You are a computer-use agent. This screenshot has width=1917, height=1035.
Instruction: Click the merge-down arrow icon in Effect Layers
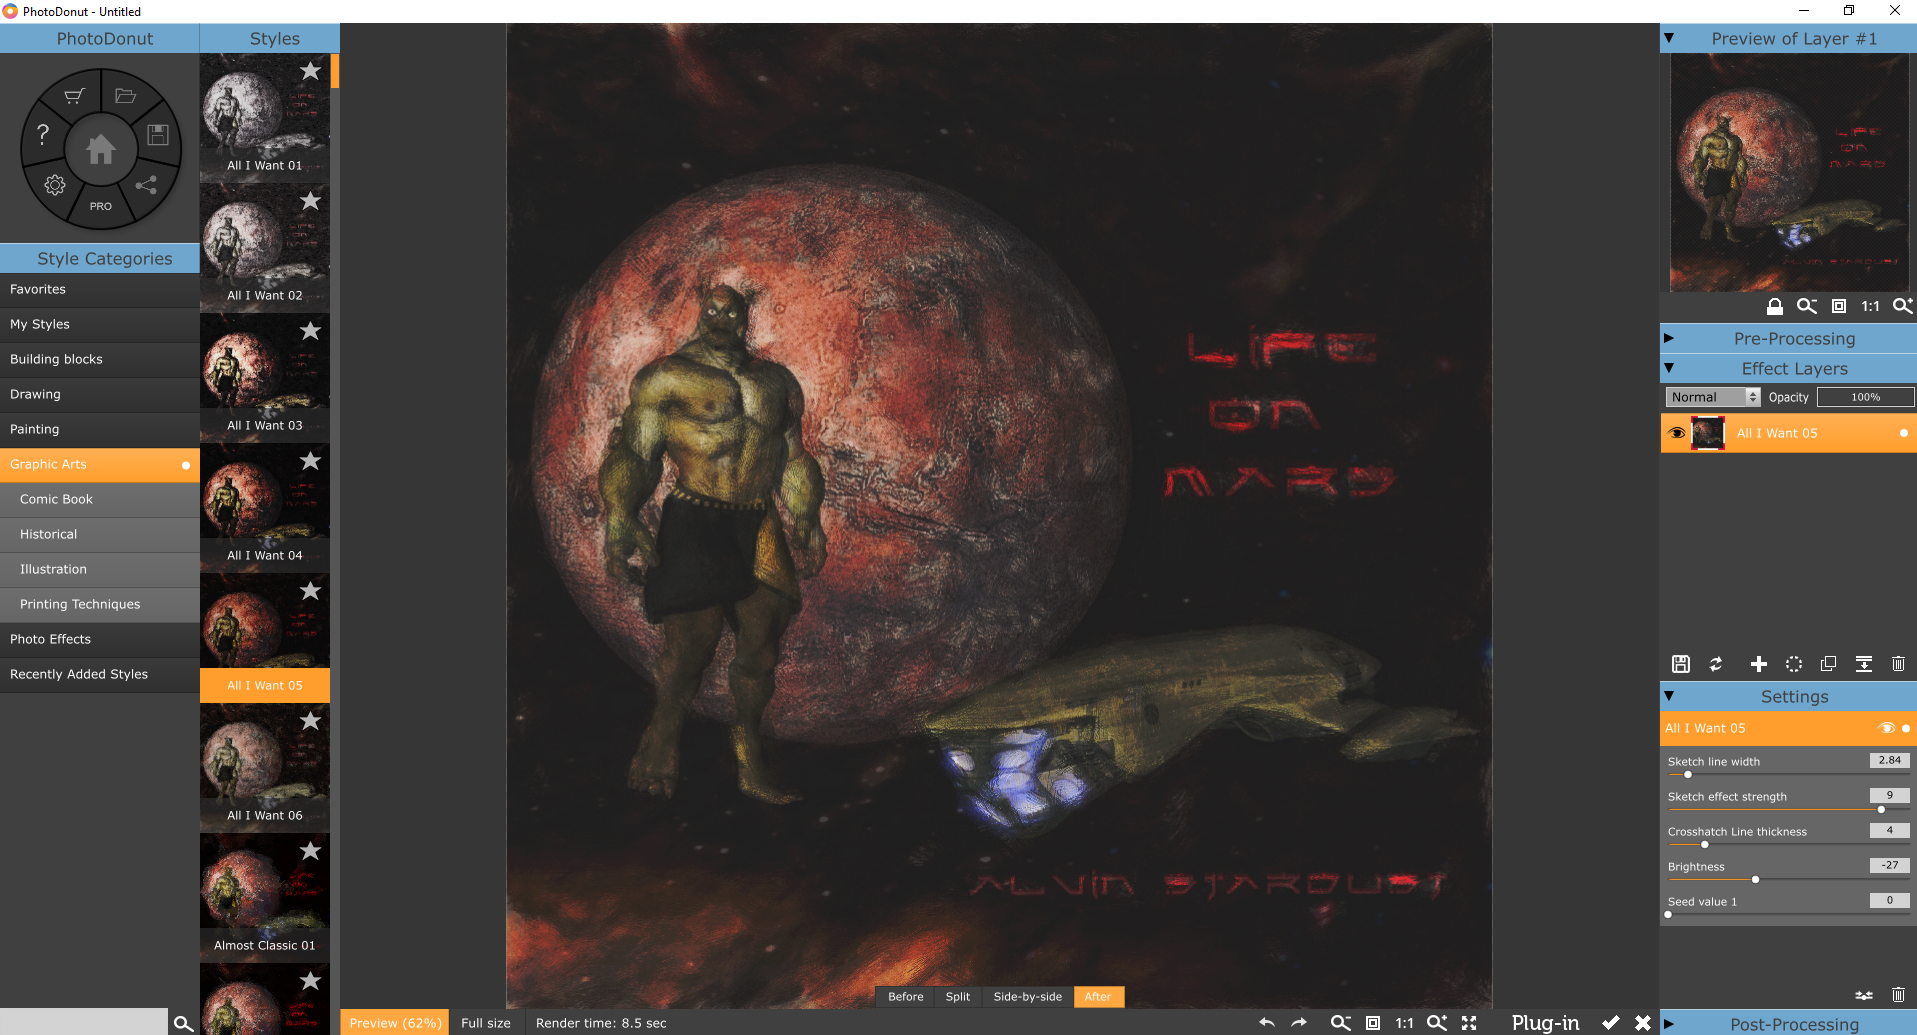coord(1864,664)
